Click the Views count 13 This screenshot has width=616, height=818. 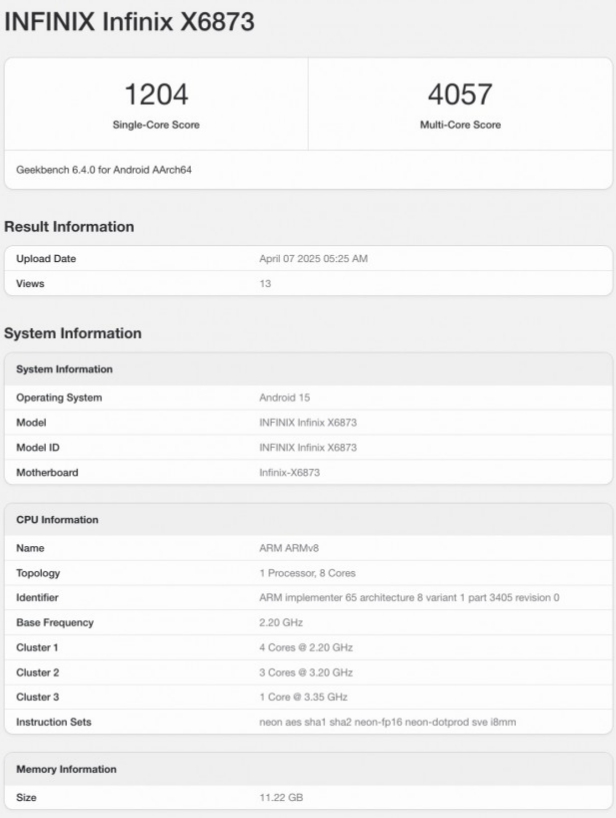point(265,284)
